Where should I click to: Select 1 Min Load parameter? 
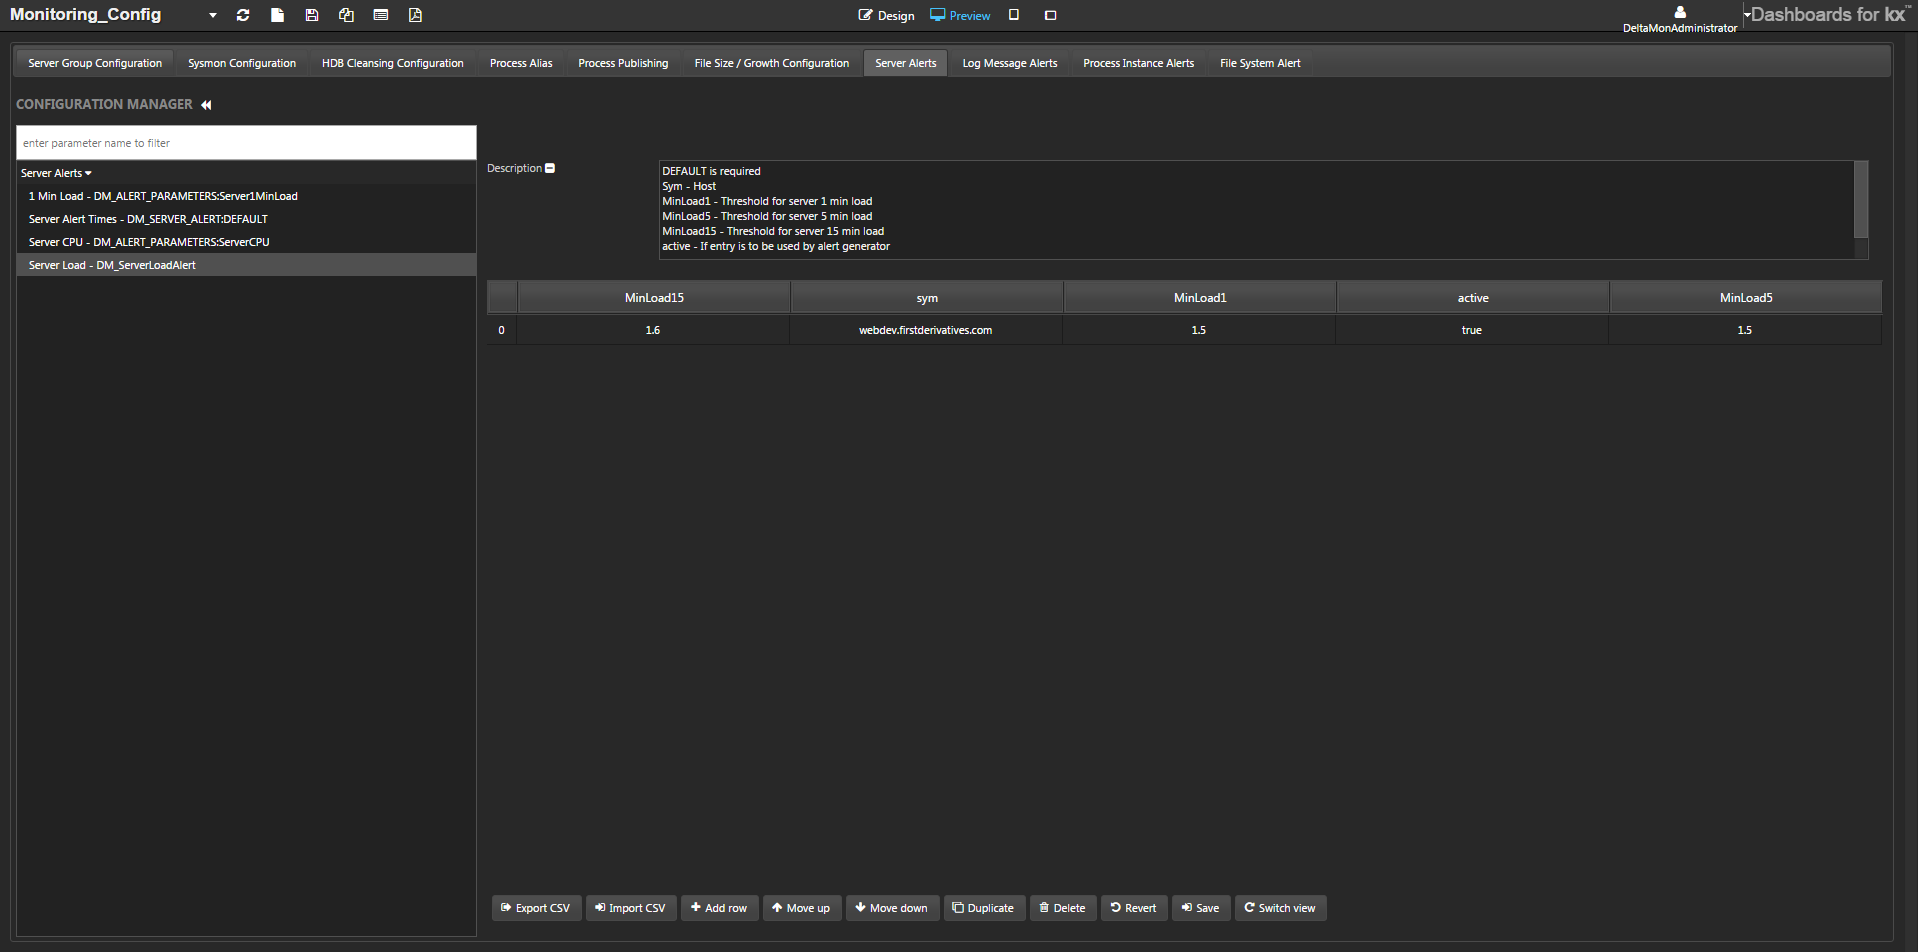[x=246, y=196]
